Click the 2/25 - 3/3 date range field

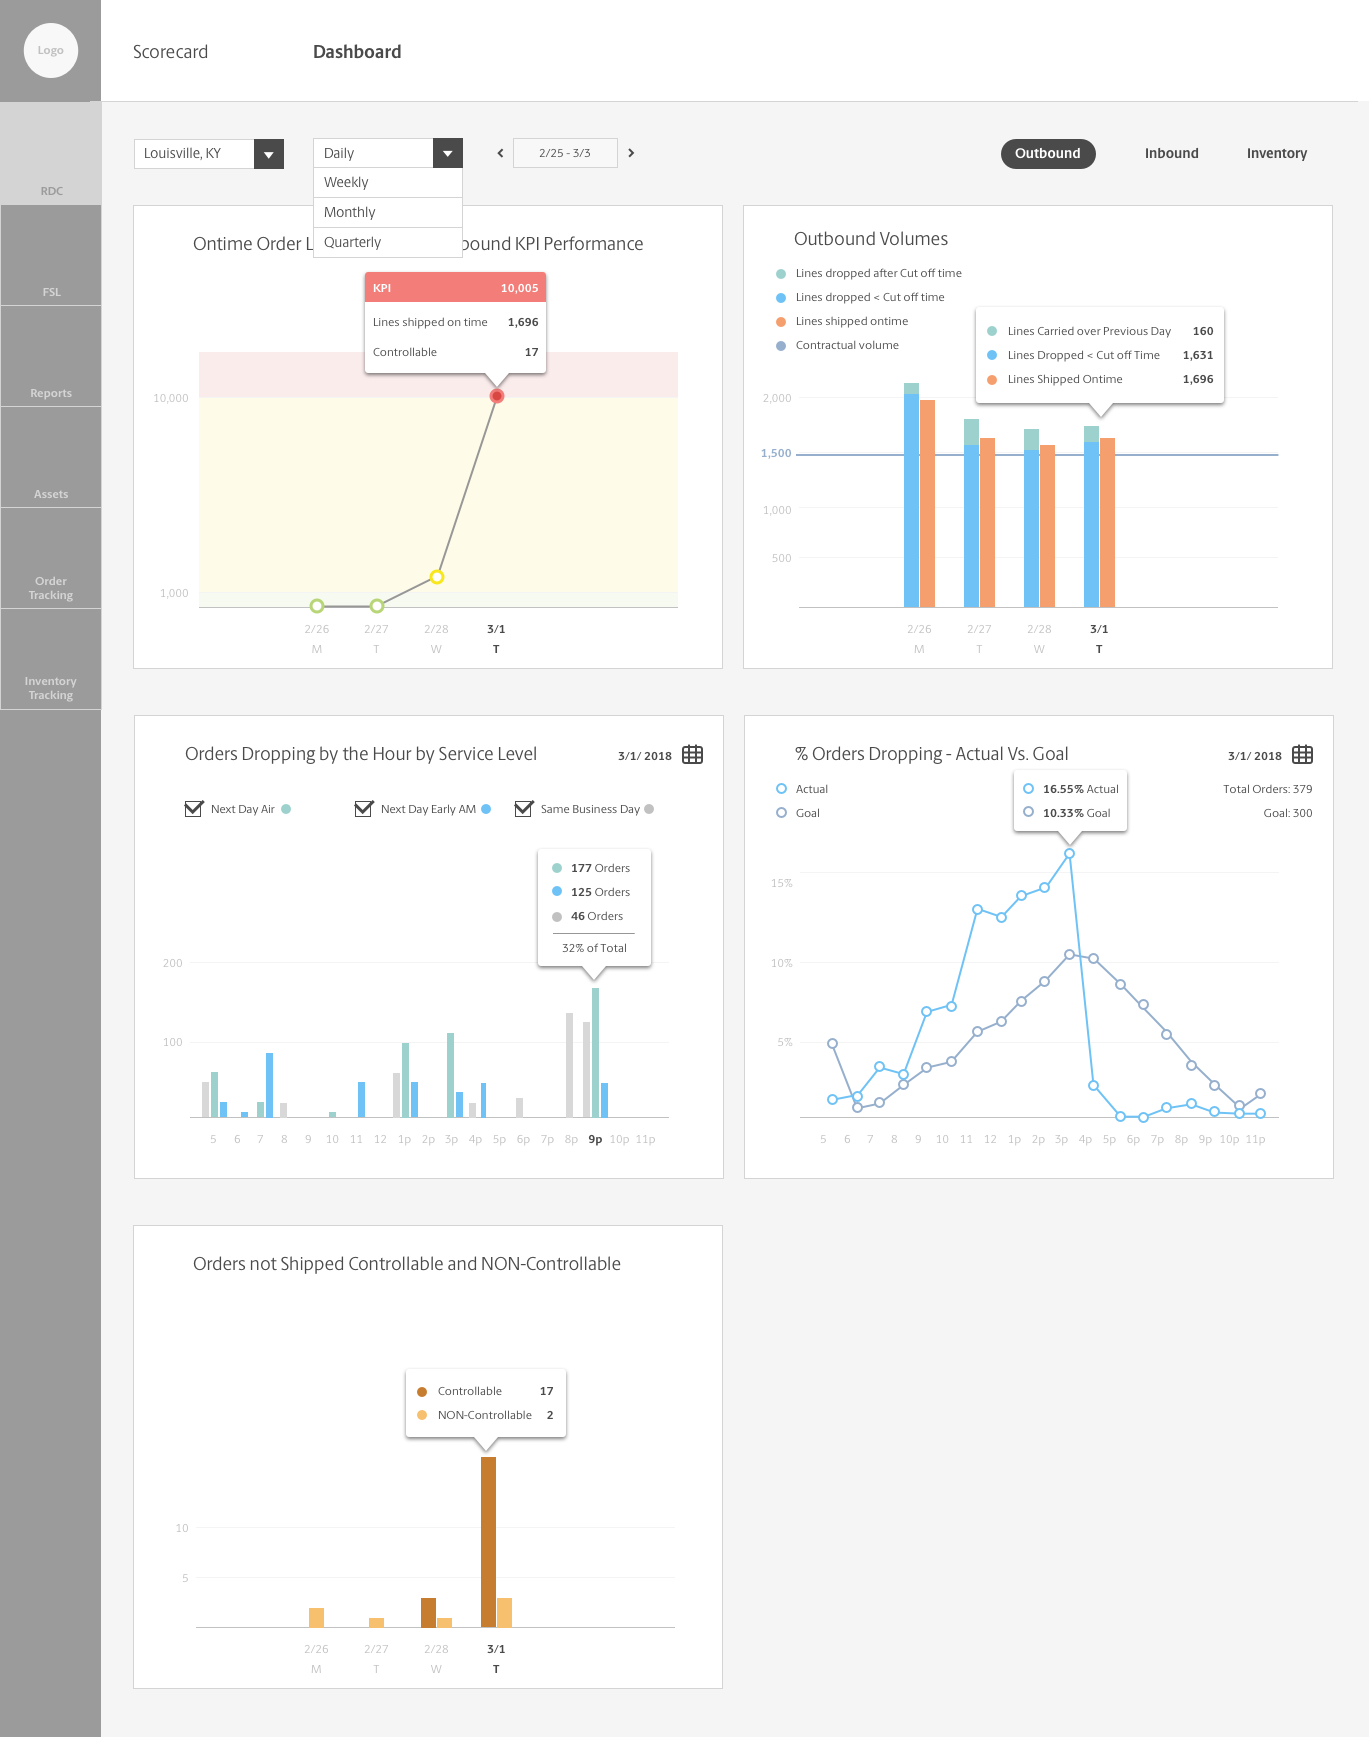[x=565, y=153]
